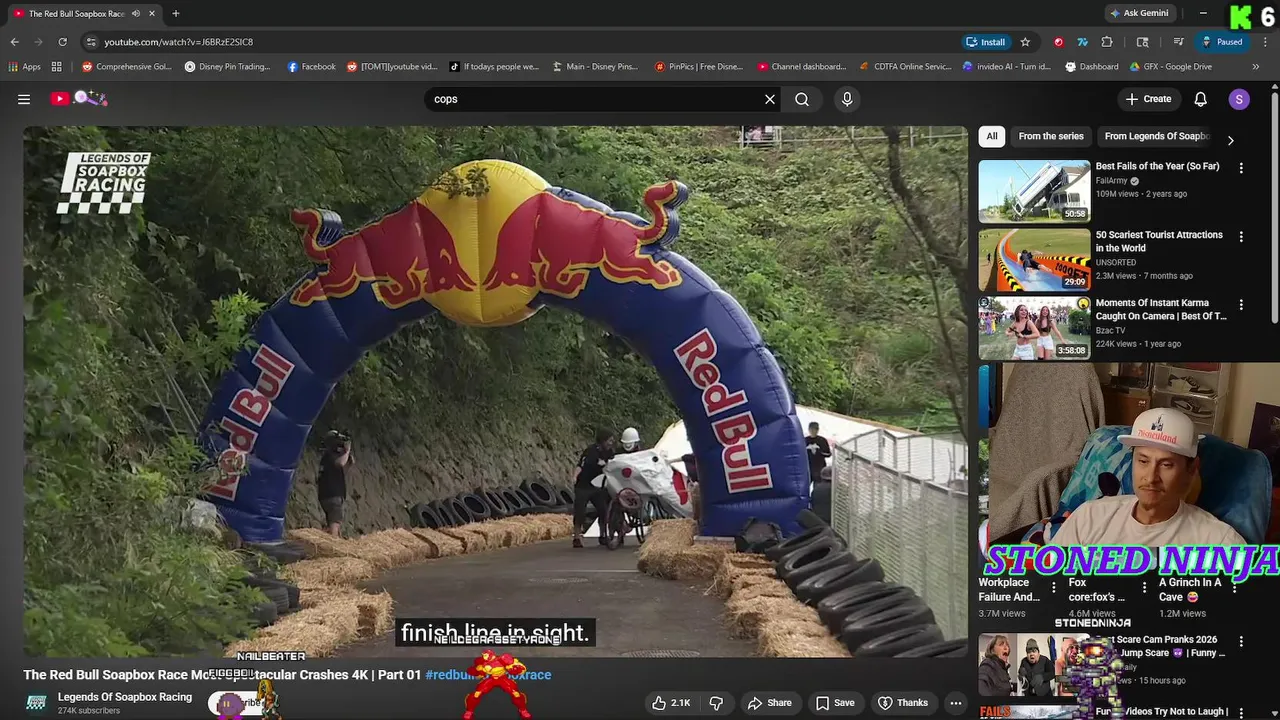Mute the tab via its audio icon
This screenshot has height=720, width=1280.
(136, 13)
